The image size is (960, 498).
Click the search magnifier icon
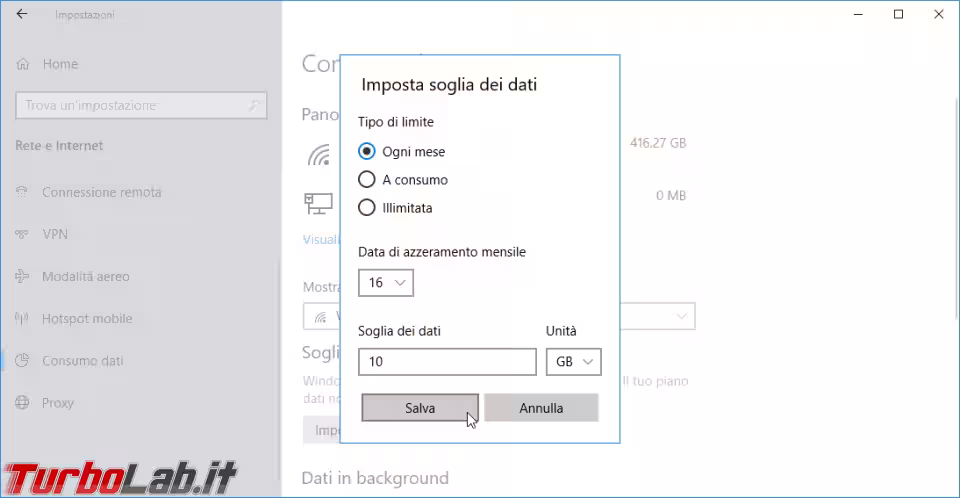coord(253,105)
